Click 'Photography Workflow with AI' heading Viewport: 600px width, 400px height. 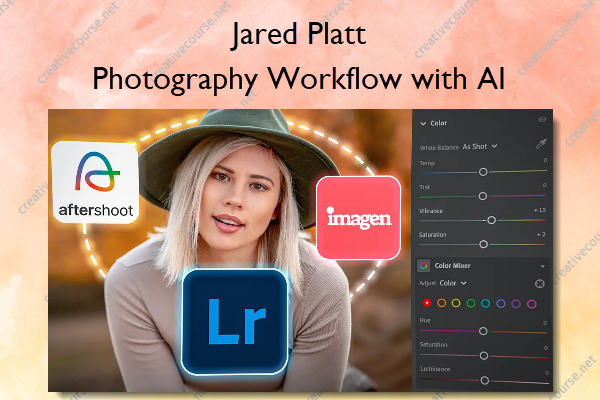pyautogui.click(x=298, y=79)
